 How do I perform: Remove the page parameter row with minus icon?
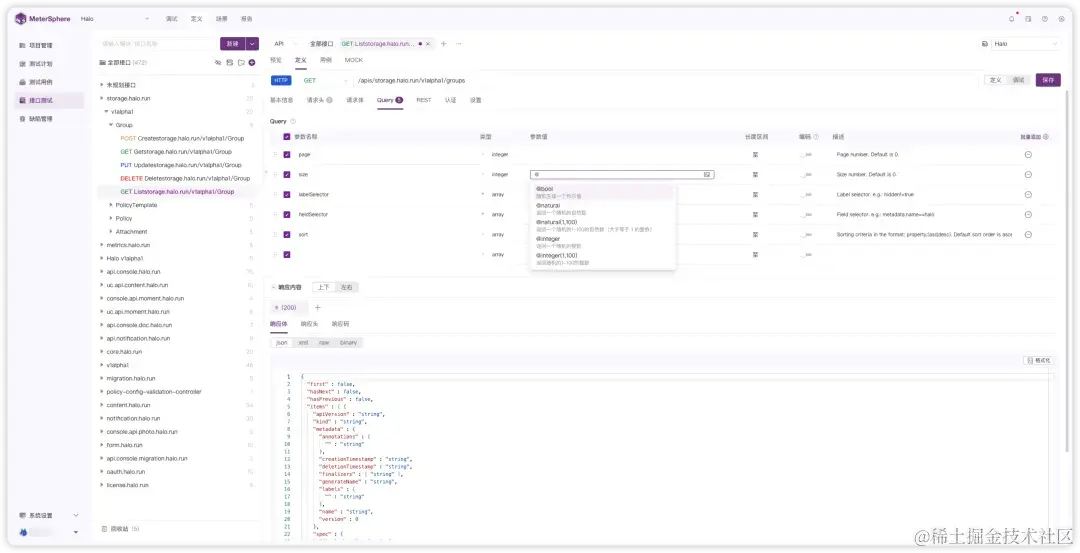click(1028, 154)
